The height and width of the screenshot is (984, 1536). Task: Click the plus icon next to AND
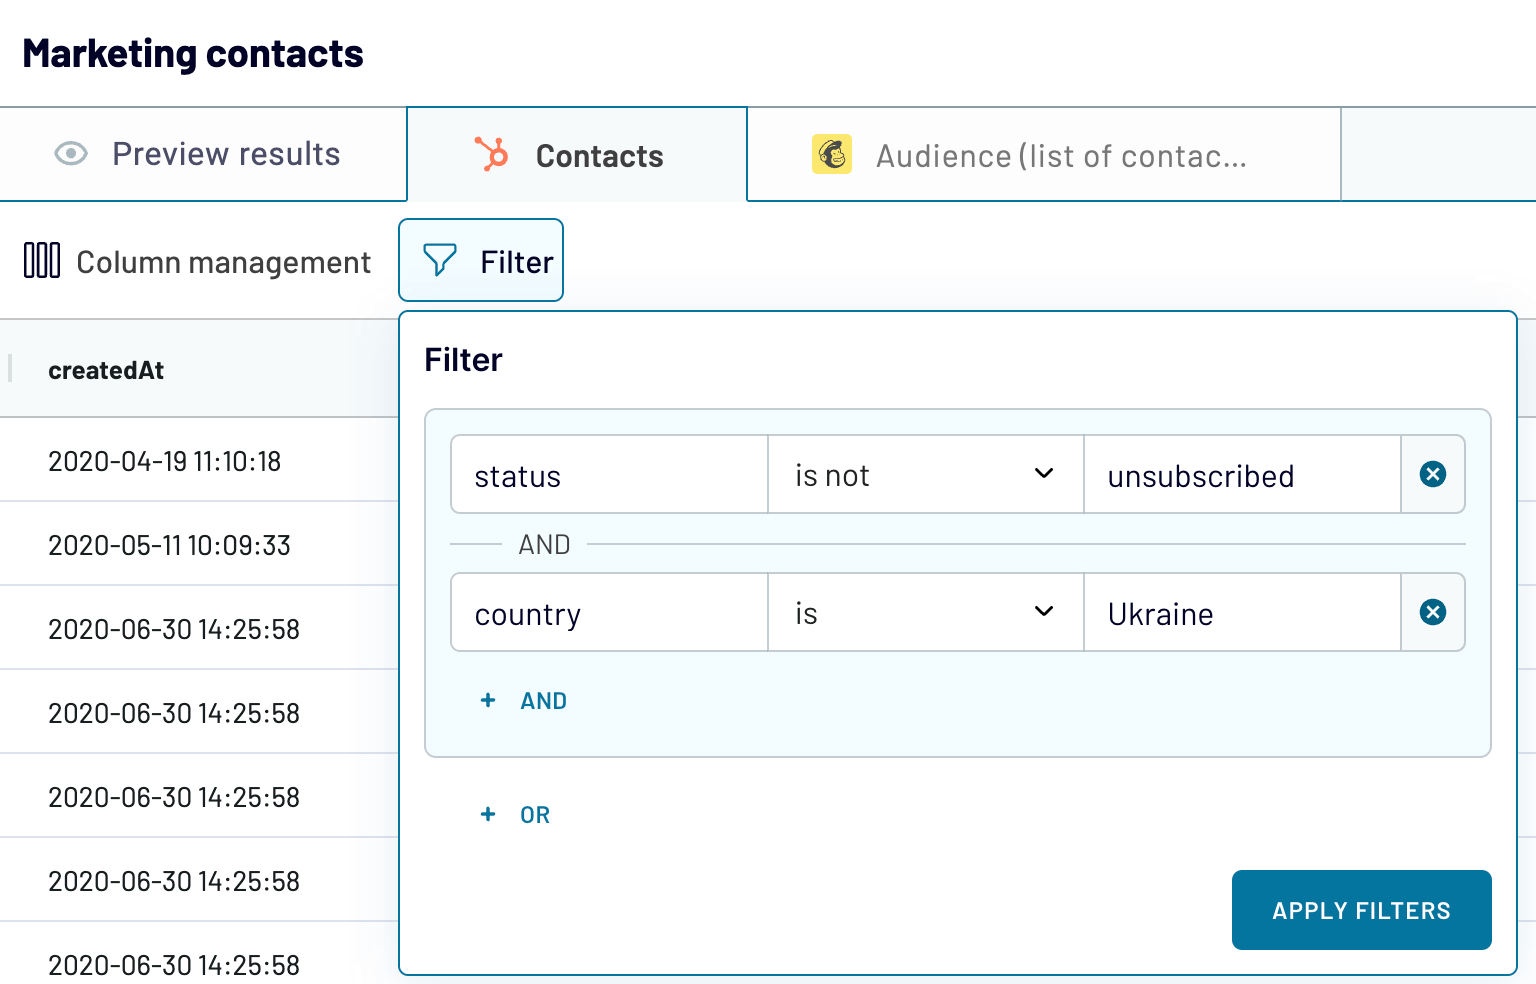(x=488, y=701)
